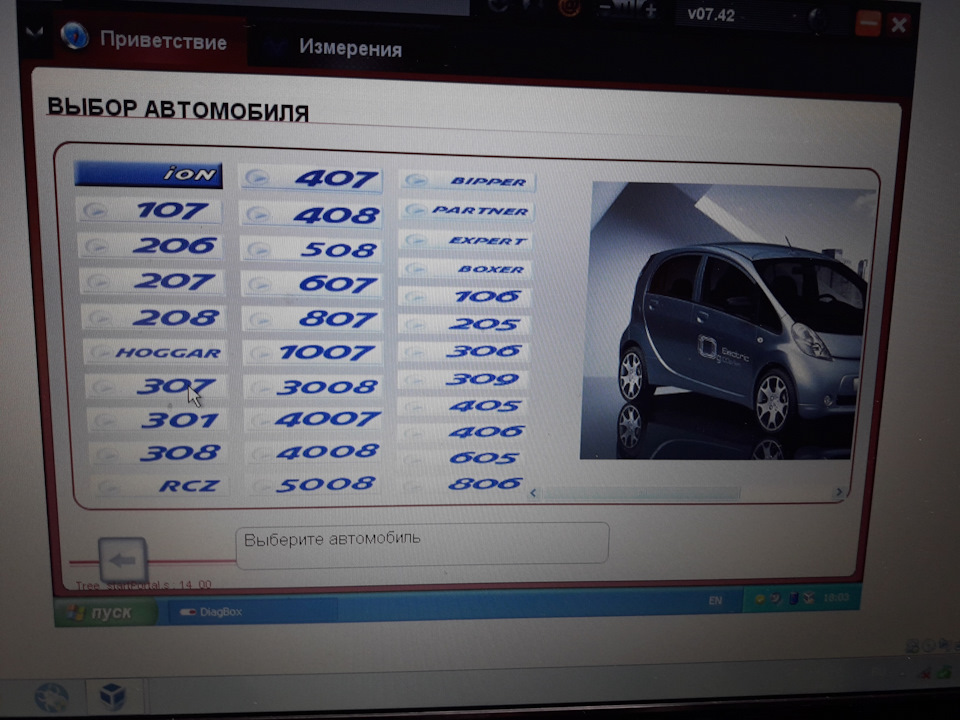Select the 407 model
960x720 pixels.
pos(311,179)
